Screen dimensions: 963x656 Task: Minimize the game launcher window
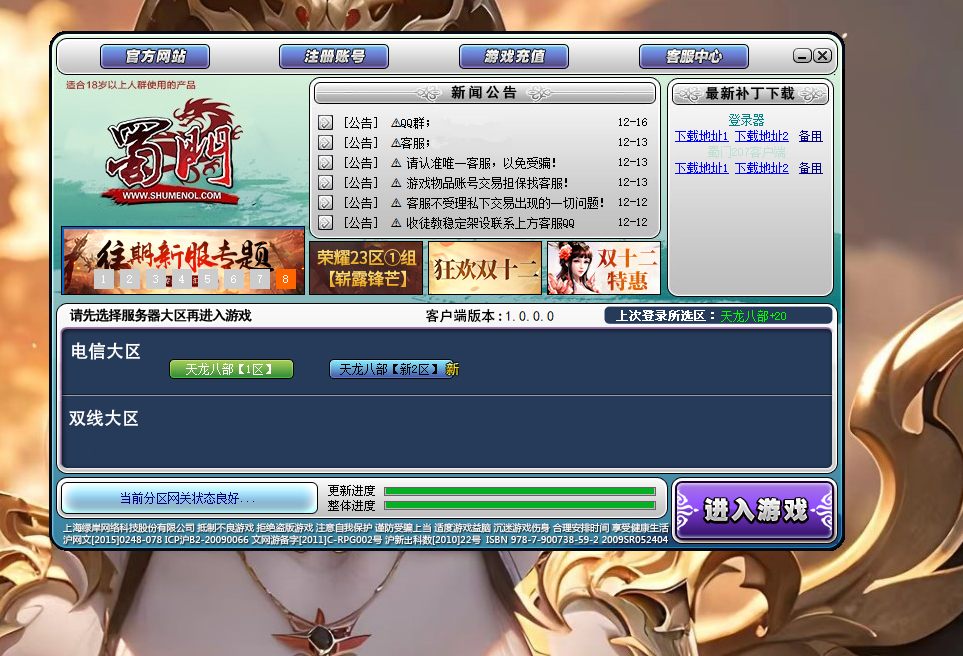click(x=802, y=56)
